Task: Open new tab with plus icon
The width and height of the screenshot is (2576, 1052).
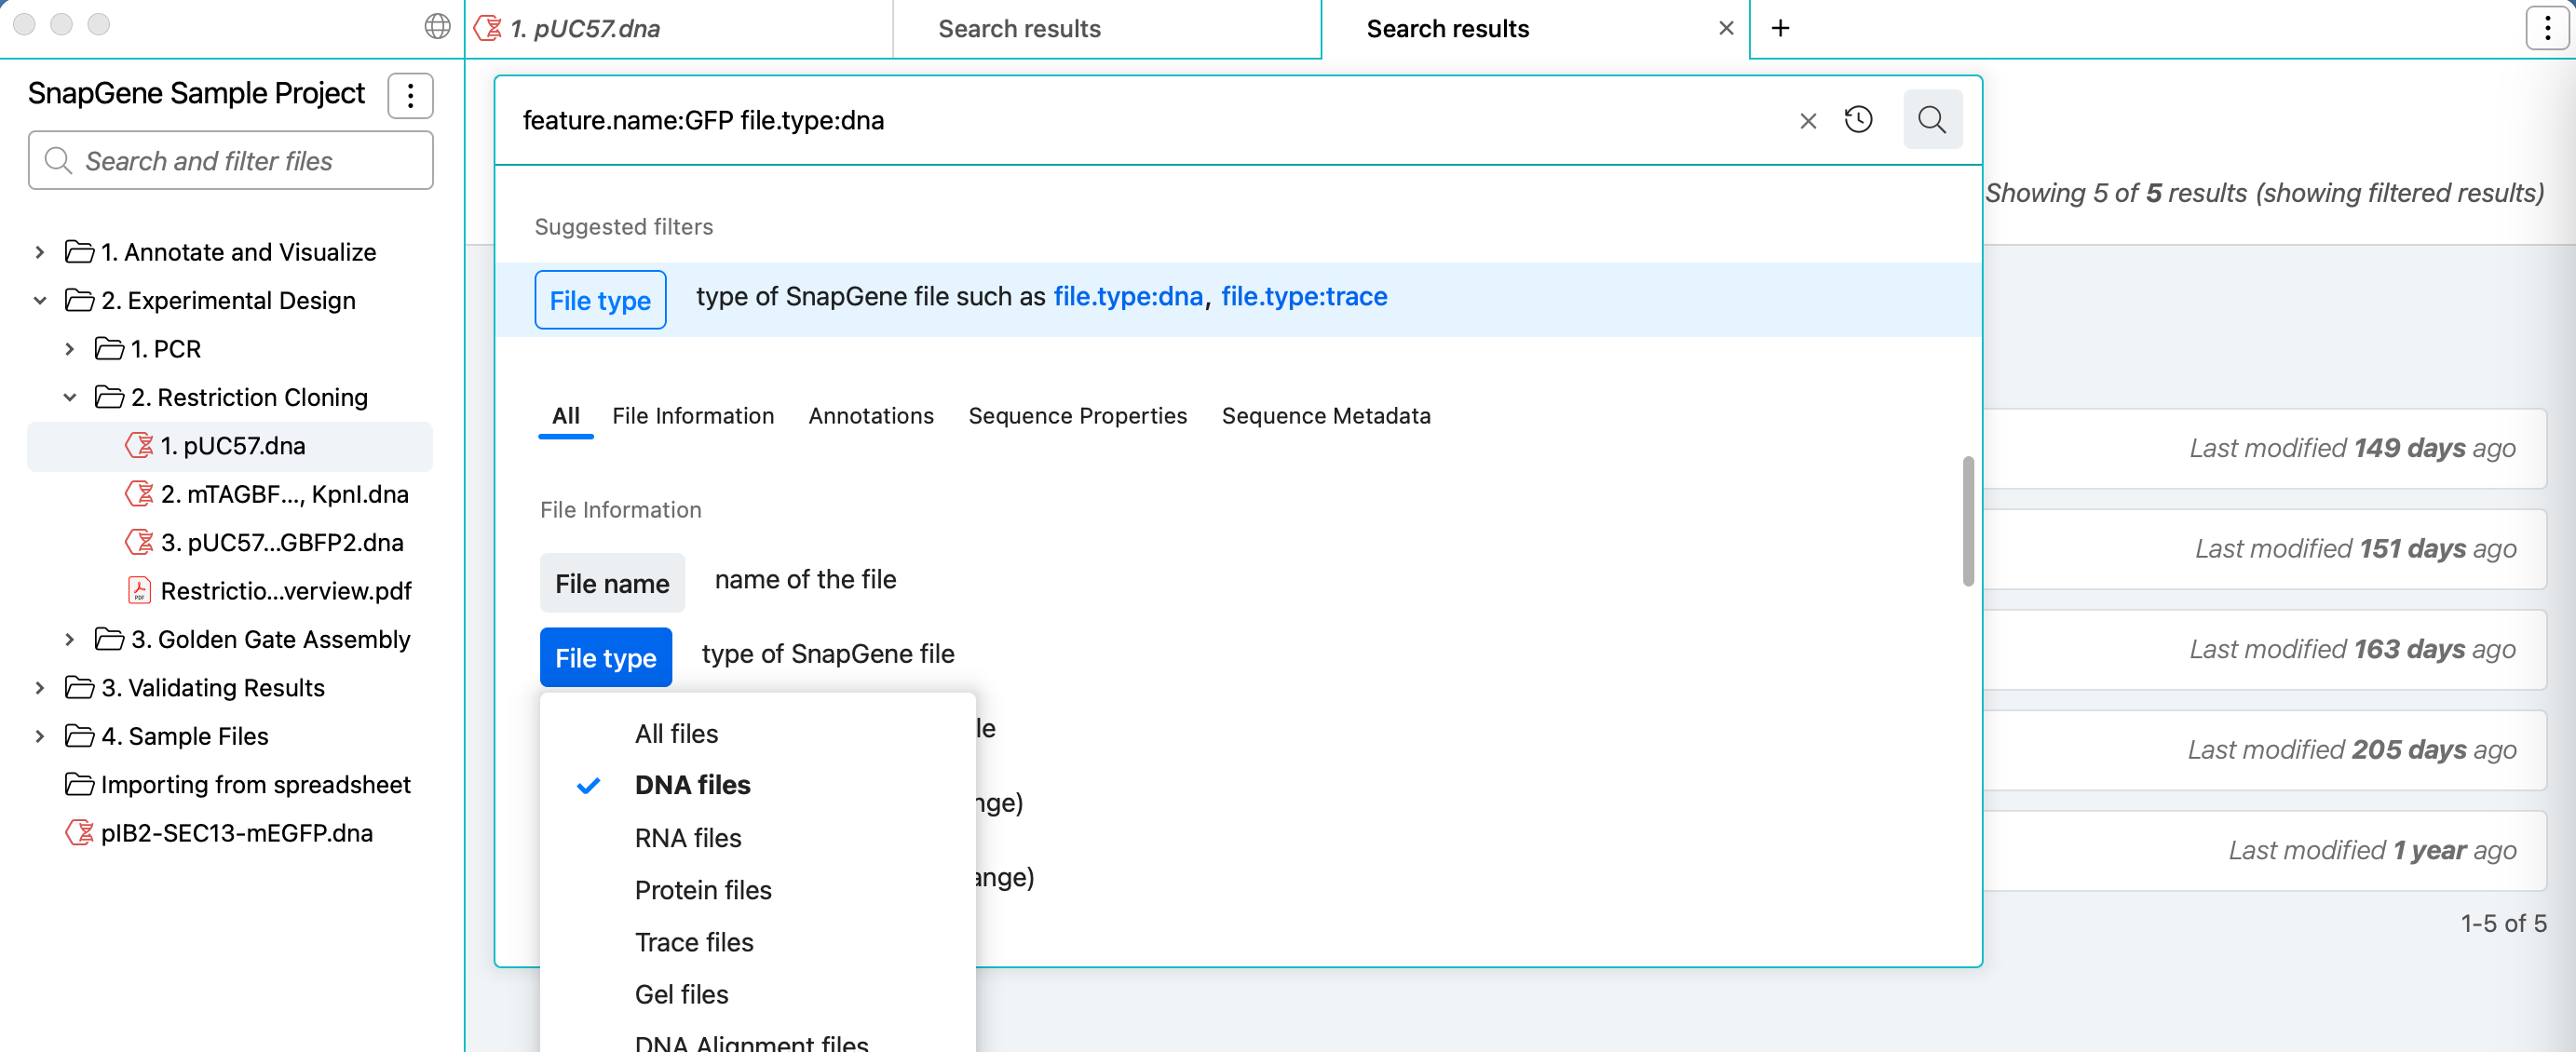Action: 1780,28
